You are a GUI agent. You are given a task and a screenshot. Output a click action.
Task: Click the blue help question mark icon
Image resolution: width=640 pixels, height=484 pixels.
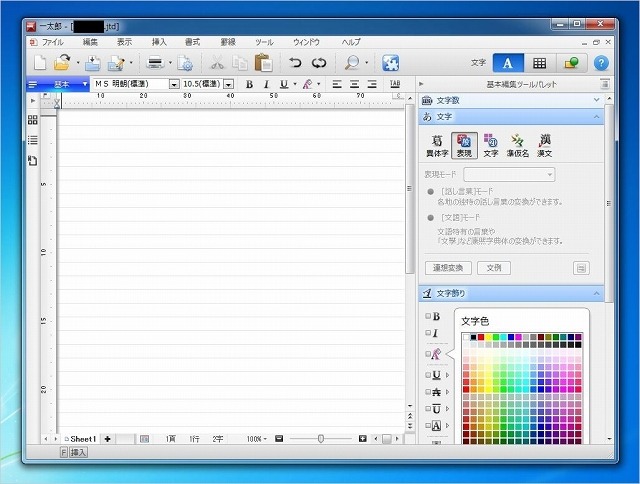(601, 62)
